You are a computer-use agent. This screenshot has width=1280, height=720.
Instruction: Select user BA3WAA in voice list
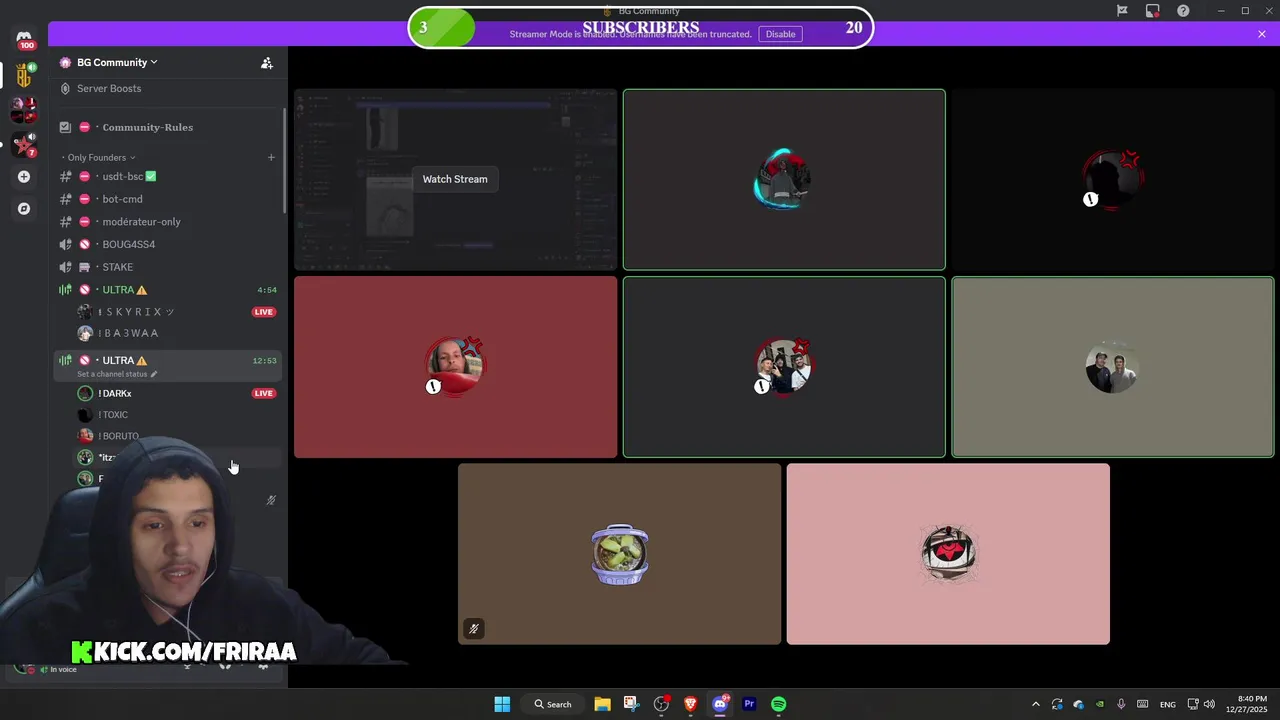pyautogui.click(x=128, y=333)
